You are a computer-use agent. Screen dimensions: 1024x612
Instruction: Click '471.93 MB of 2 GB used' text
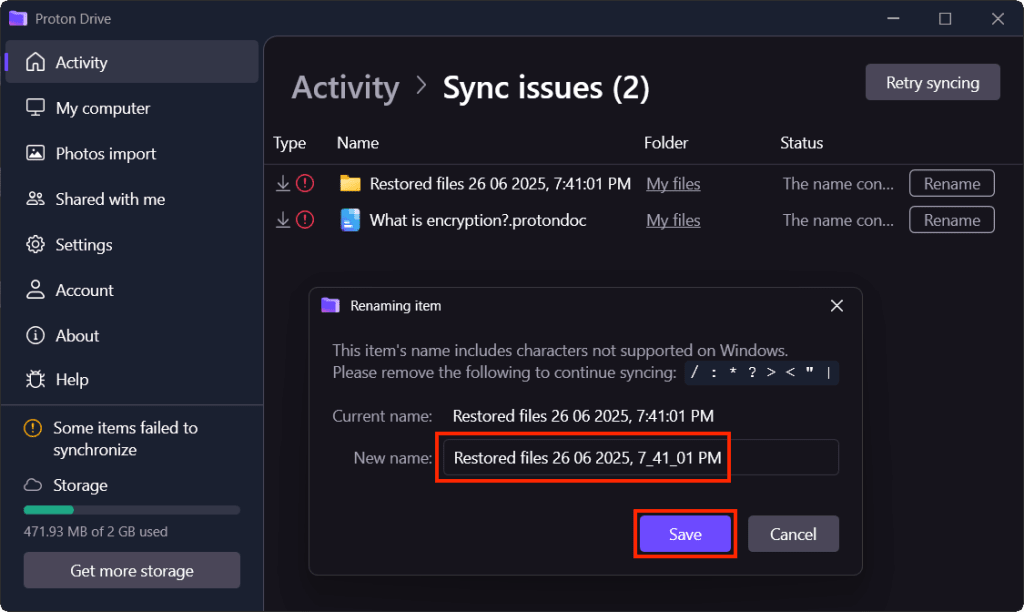click(95, 531)
